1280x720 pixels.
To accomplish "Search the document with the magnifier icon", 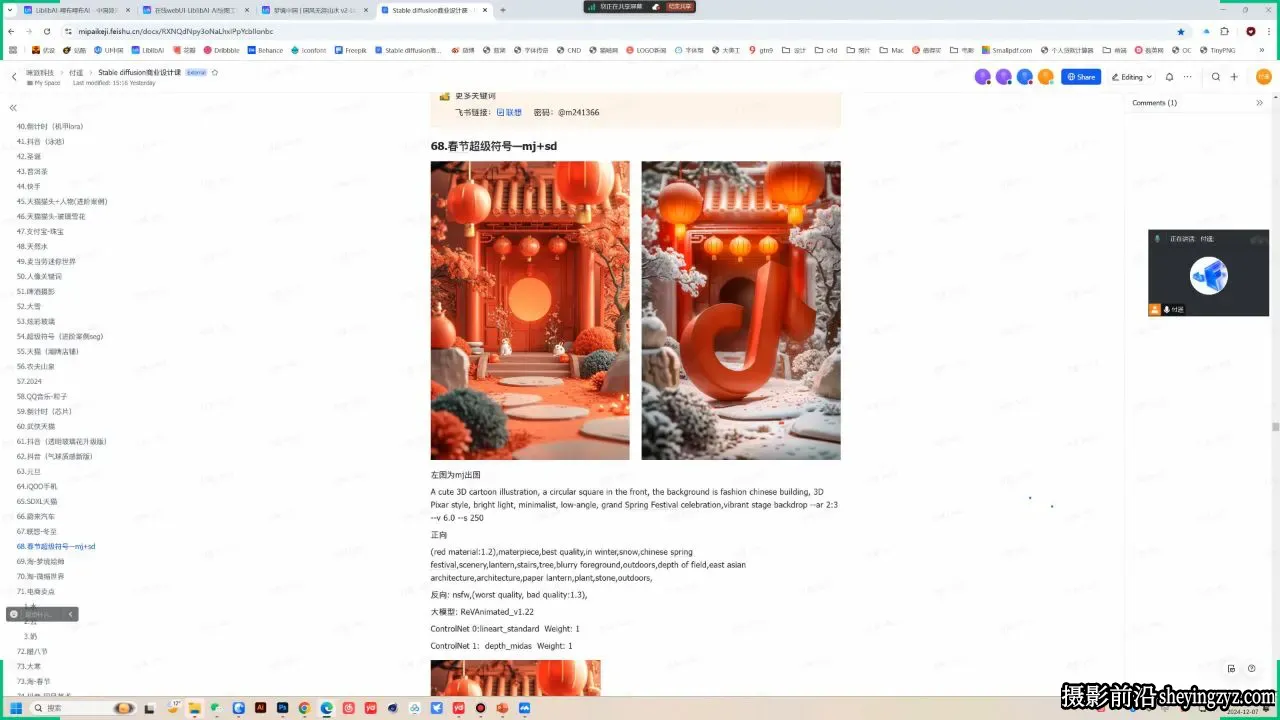I will (x=1216, y=77).
